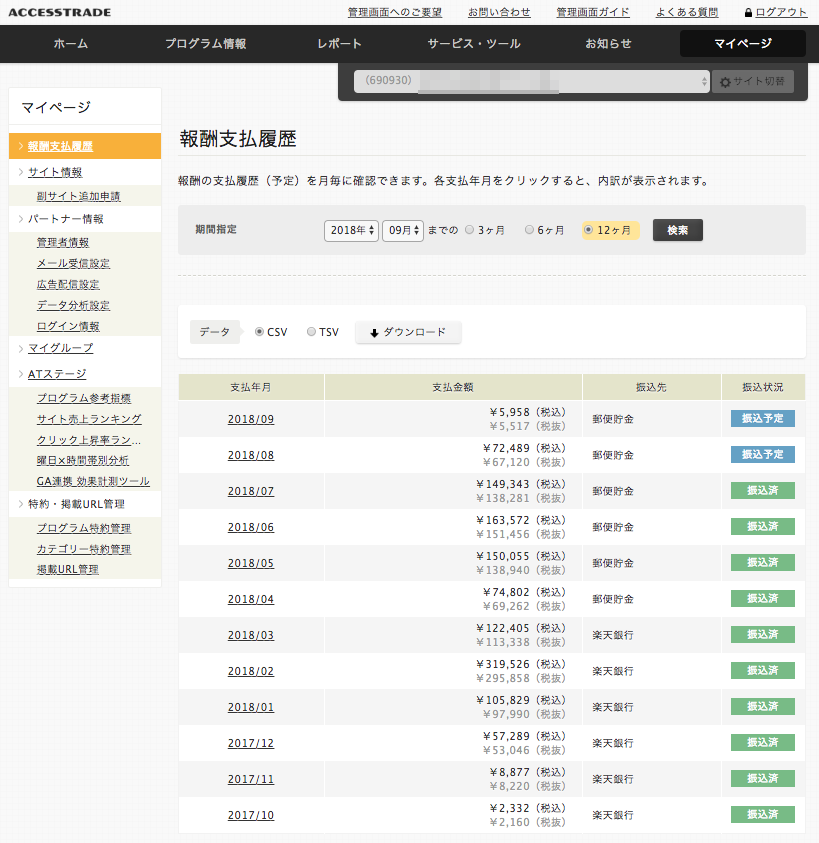
Task: Open 2018/09 payment details
Action: coord(251,419)
